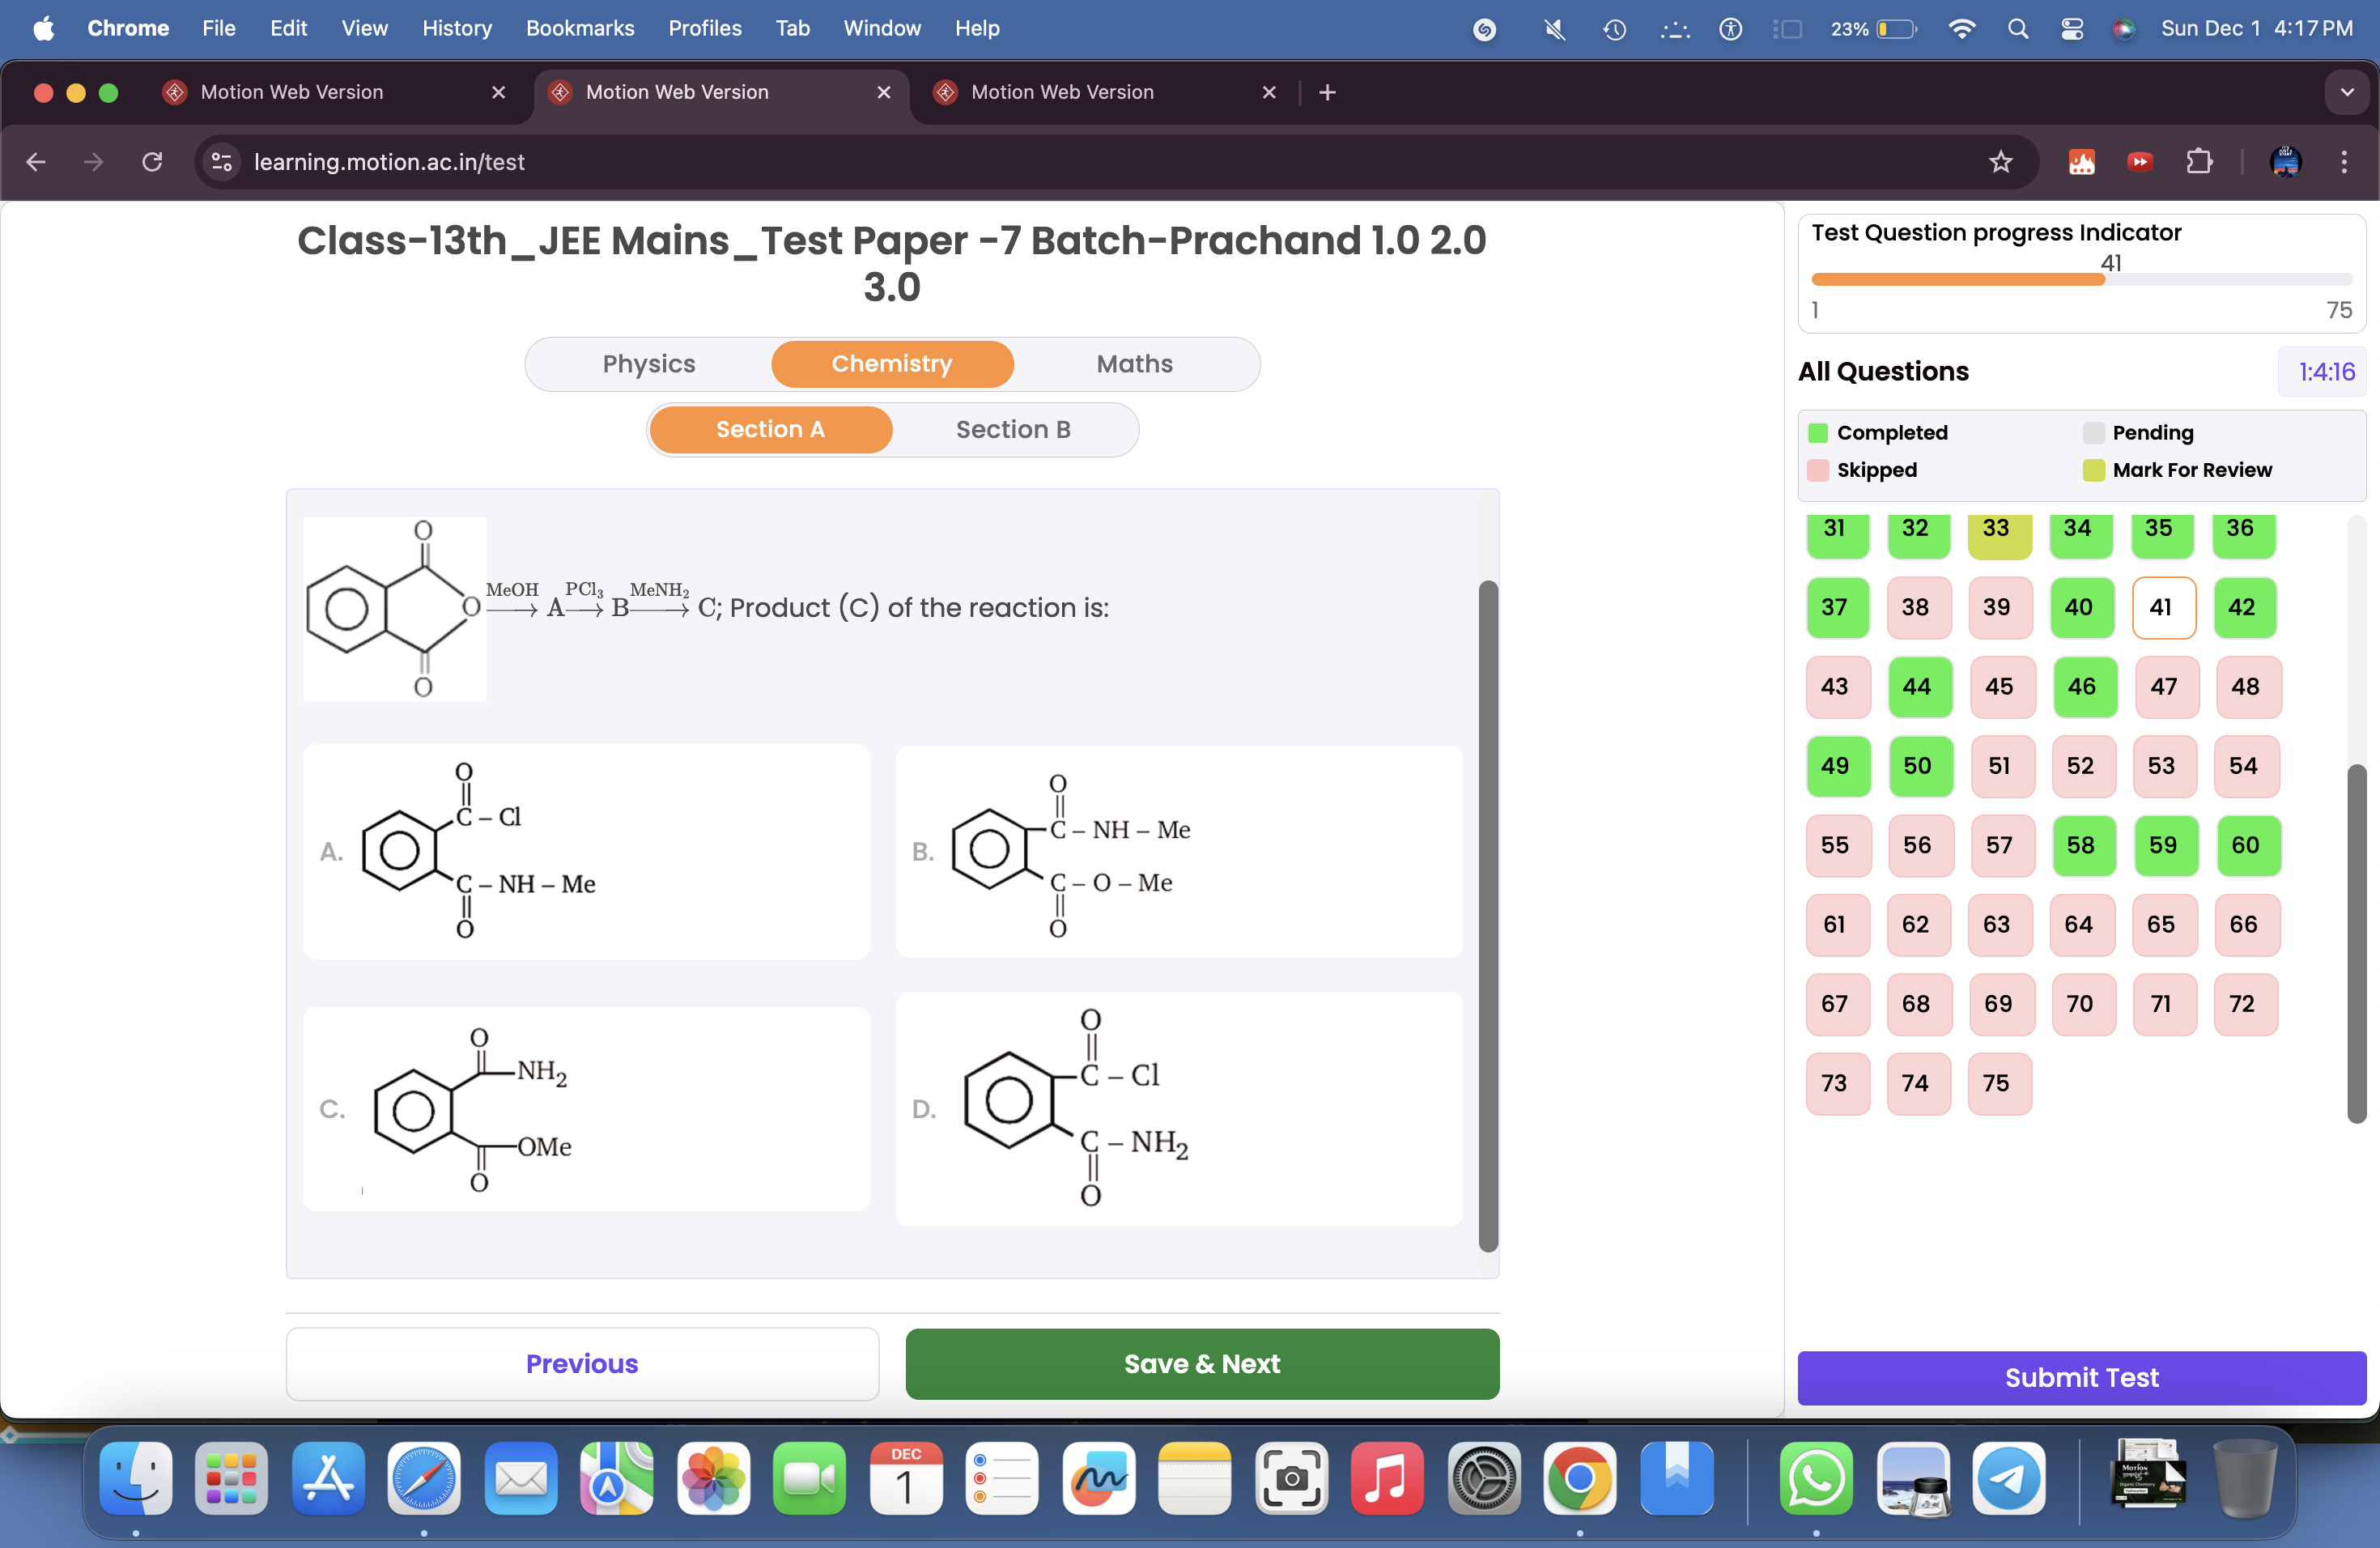The width and height of the screenshot is (2380, 1548).
Task: Click the Chemistry tab
Action: (891, 361)
